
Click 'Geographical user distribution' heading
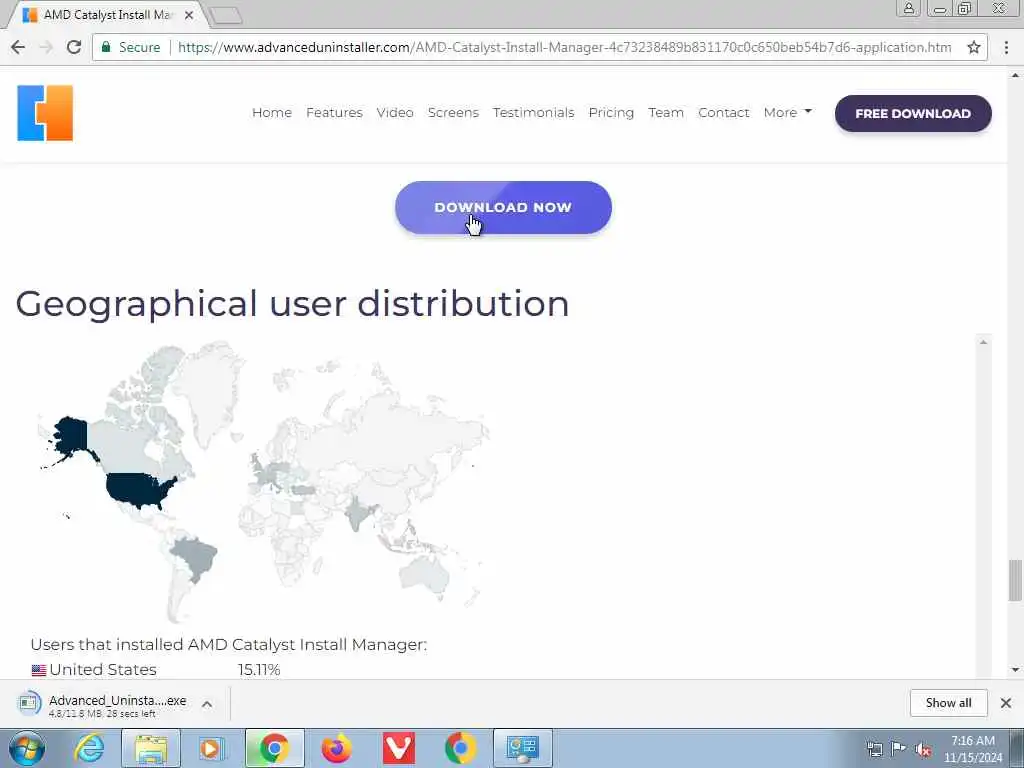(x=292, y=304)
